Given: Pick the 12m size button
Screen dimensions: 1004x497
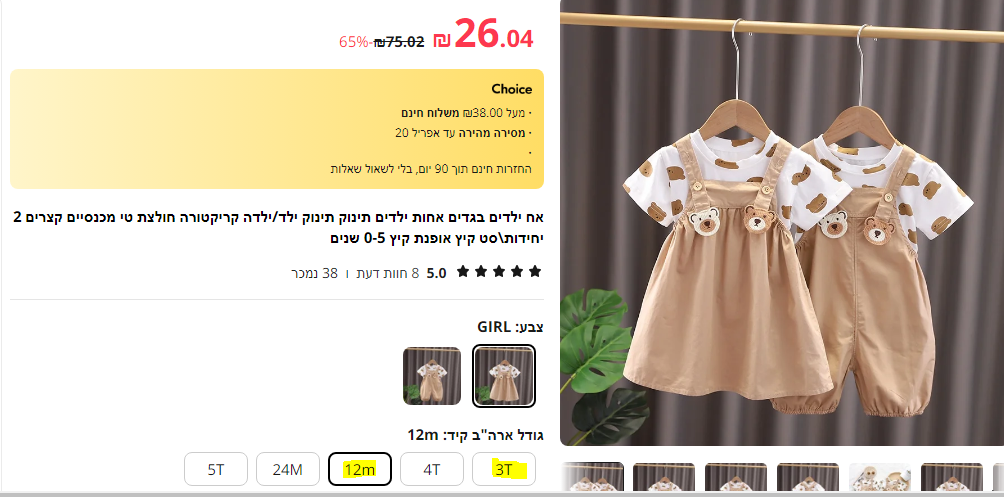Looking at the screenshot, I should click(x=360, y=469).
